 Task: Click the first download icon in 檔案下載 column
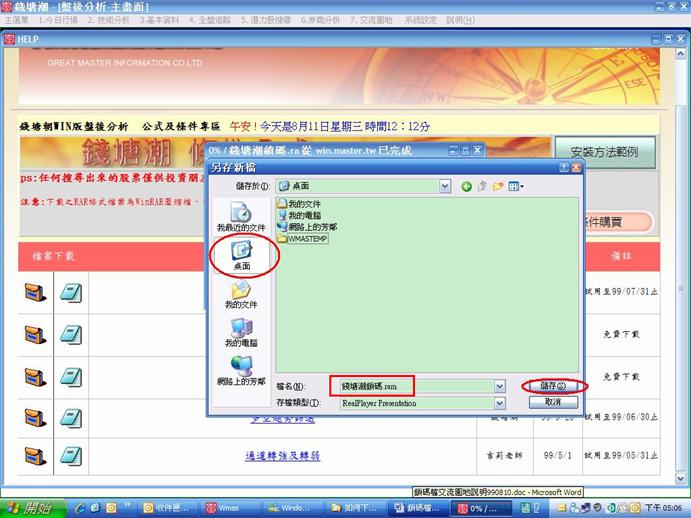coord(36,292)
